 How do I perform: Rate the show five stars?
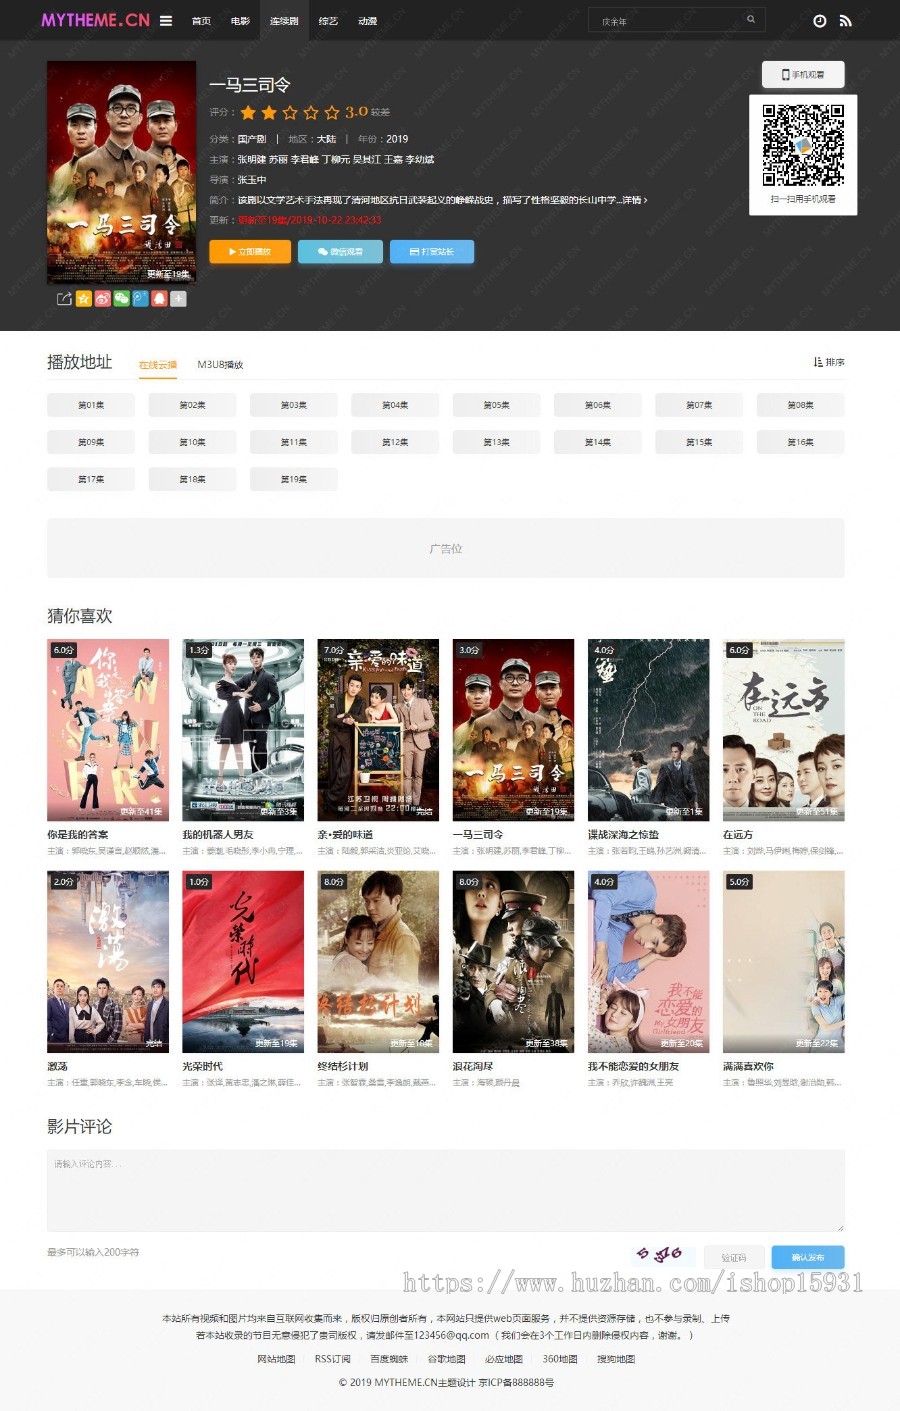pos(332,112)
